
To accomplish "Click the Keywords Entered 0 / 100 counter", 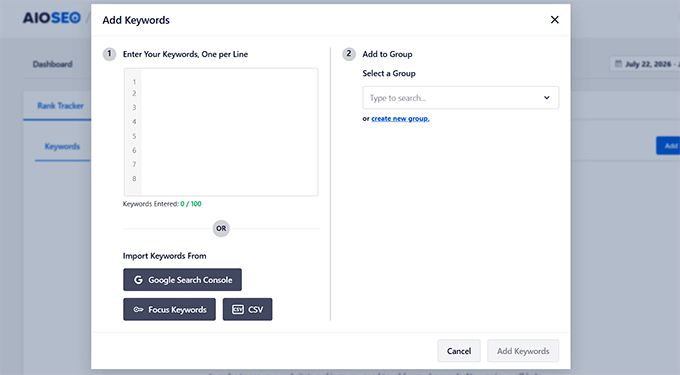I will point(162,204).
